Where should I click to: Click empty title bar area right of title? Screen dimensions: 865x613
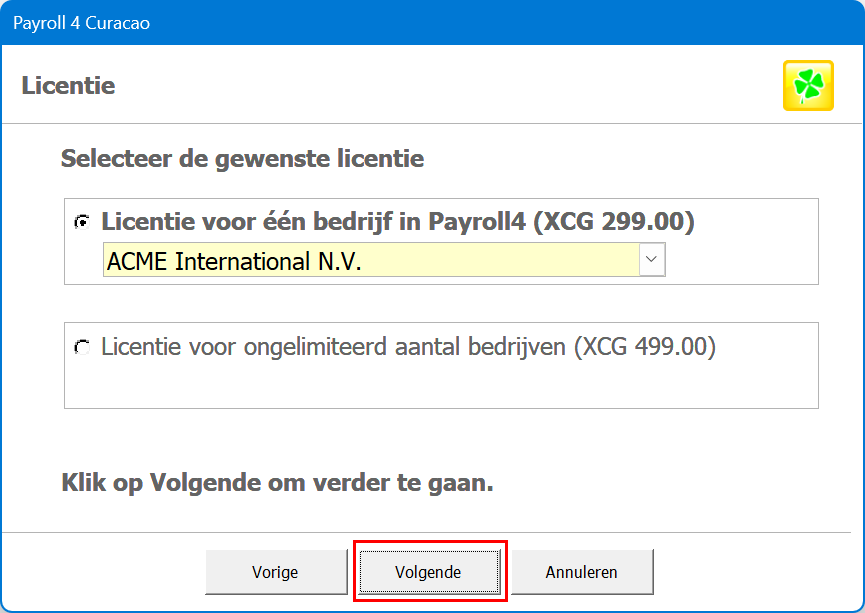[x=500, y=22]
